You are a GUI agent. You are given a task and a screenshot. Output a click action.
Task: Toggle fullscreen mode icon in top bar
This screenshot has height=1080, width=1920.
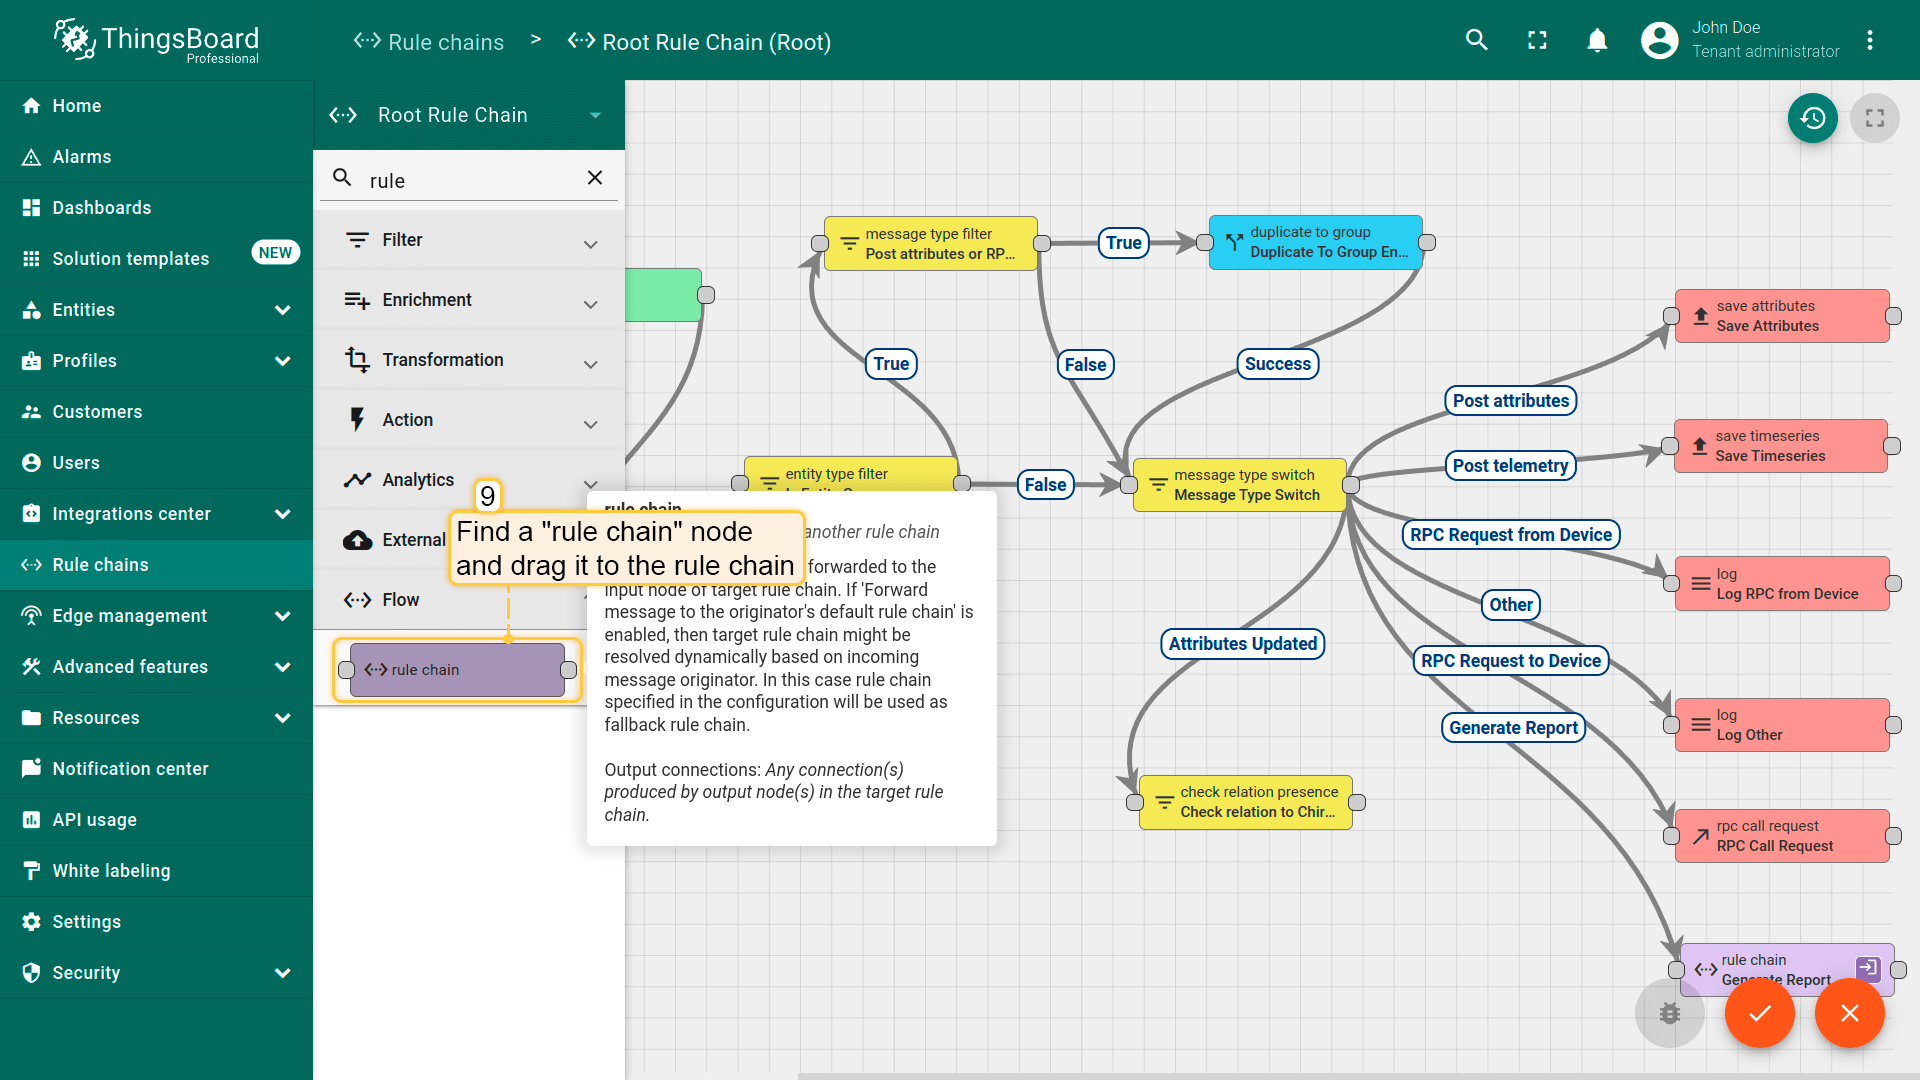coord(1537,40)
